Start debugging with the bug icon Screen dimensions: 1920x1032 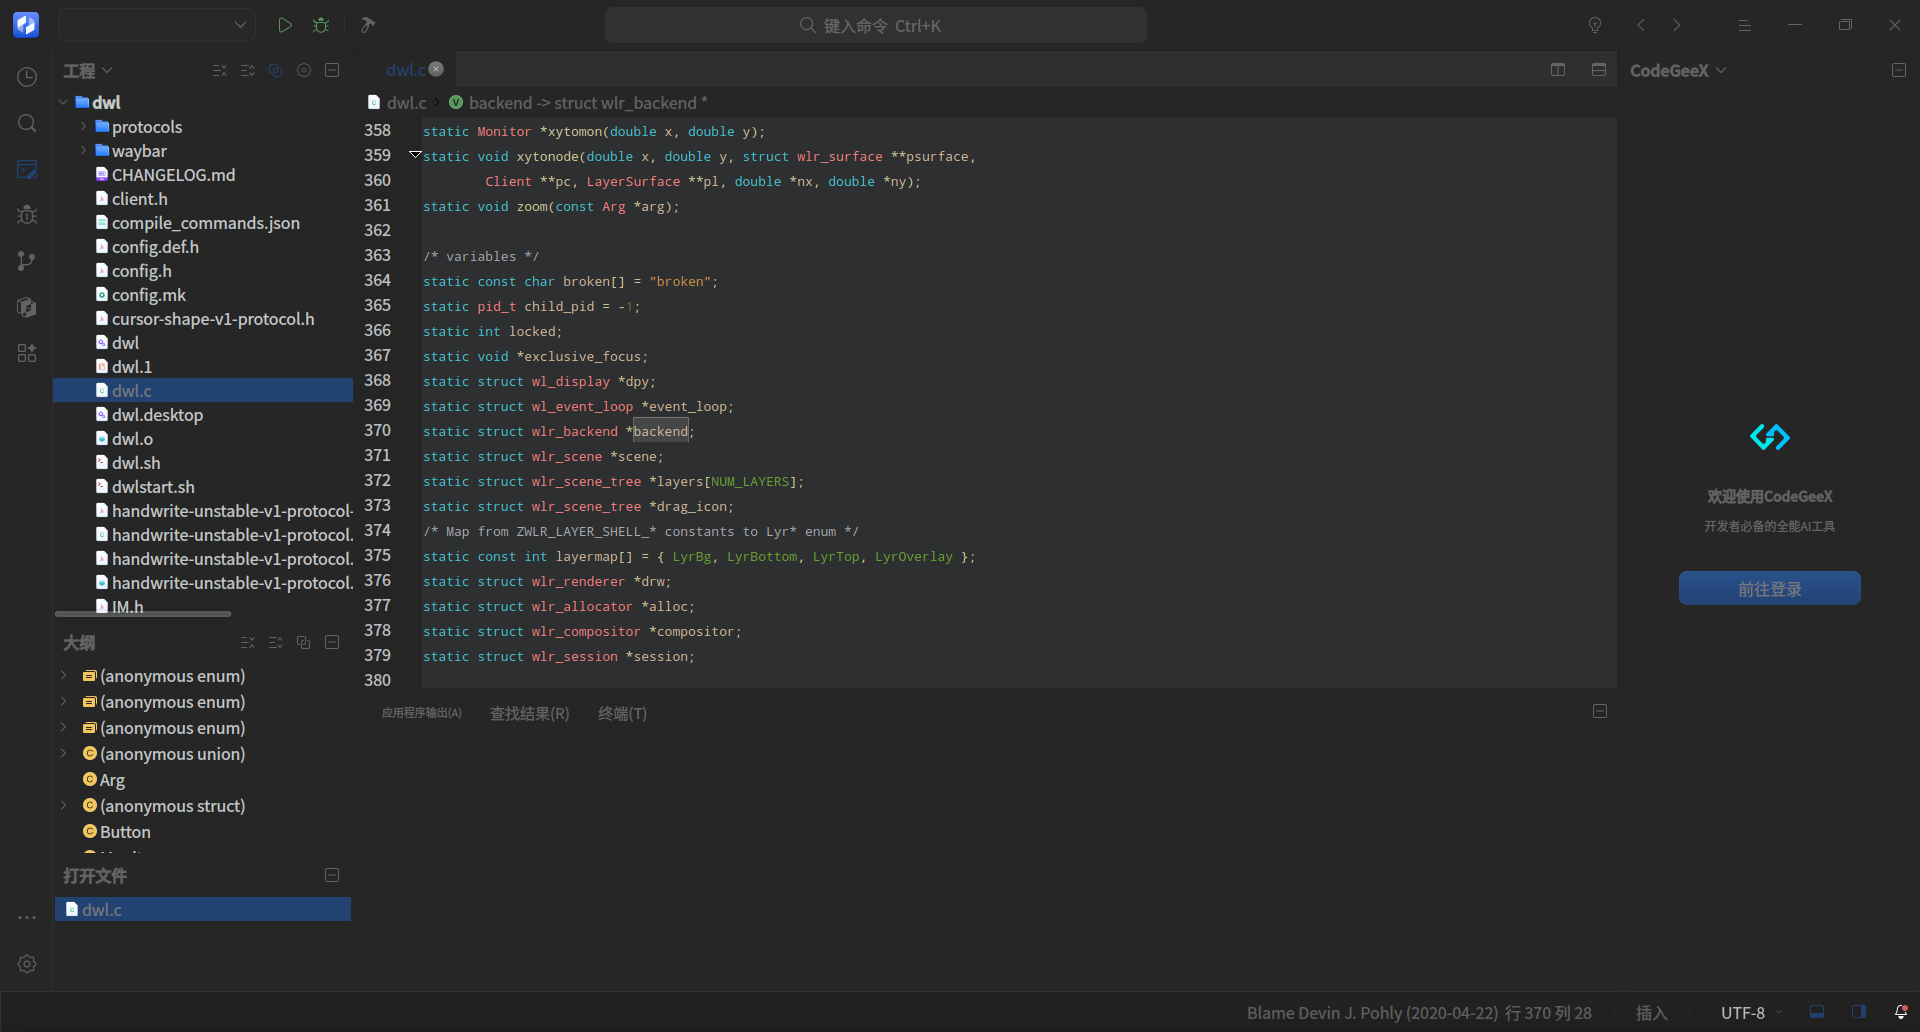(x=321, y=25)
